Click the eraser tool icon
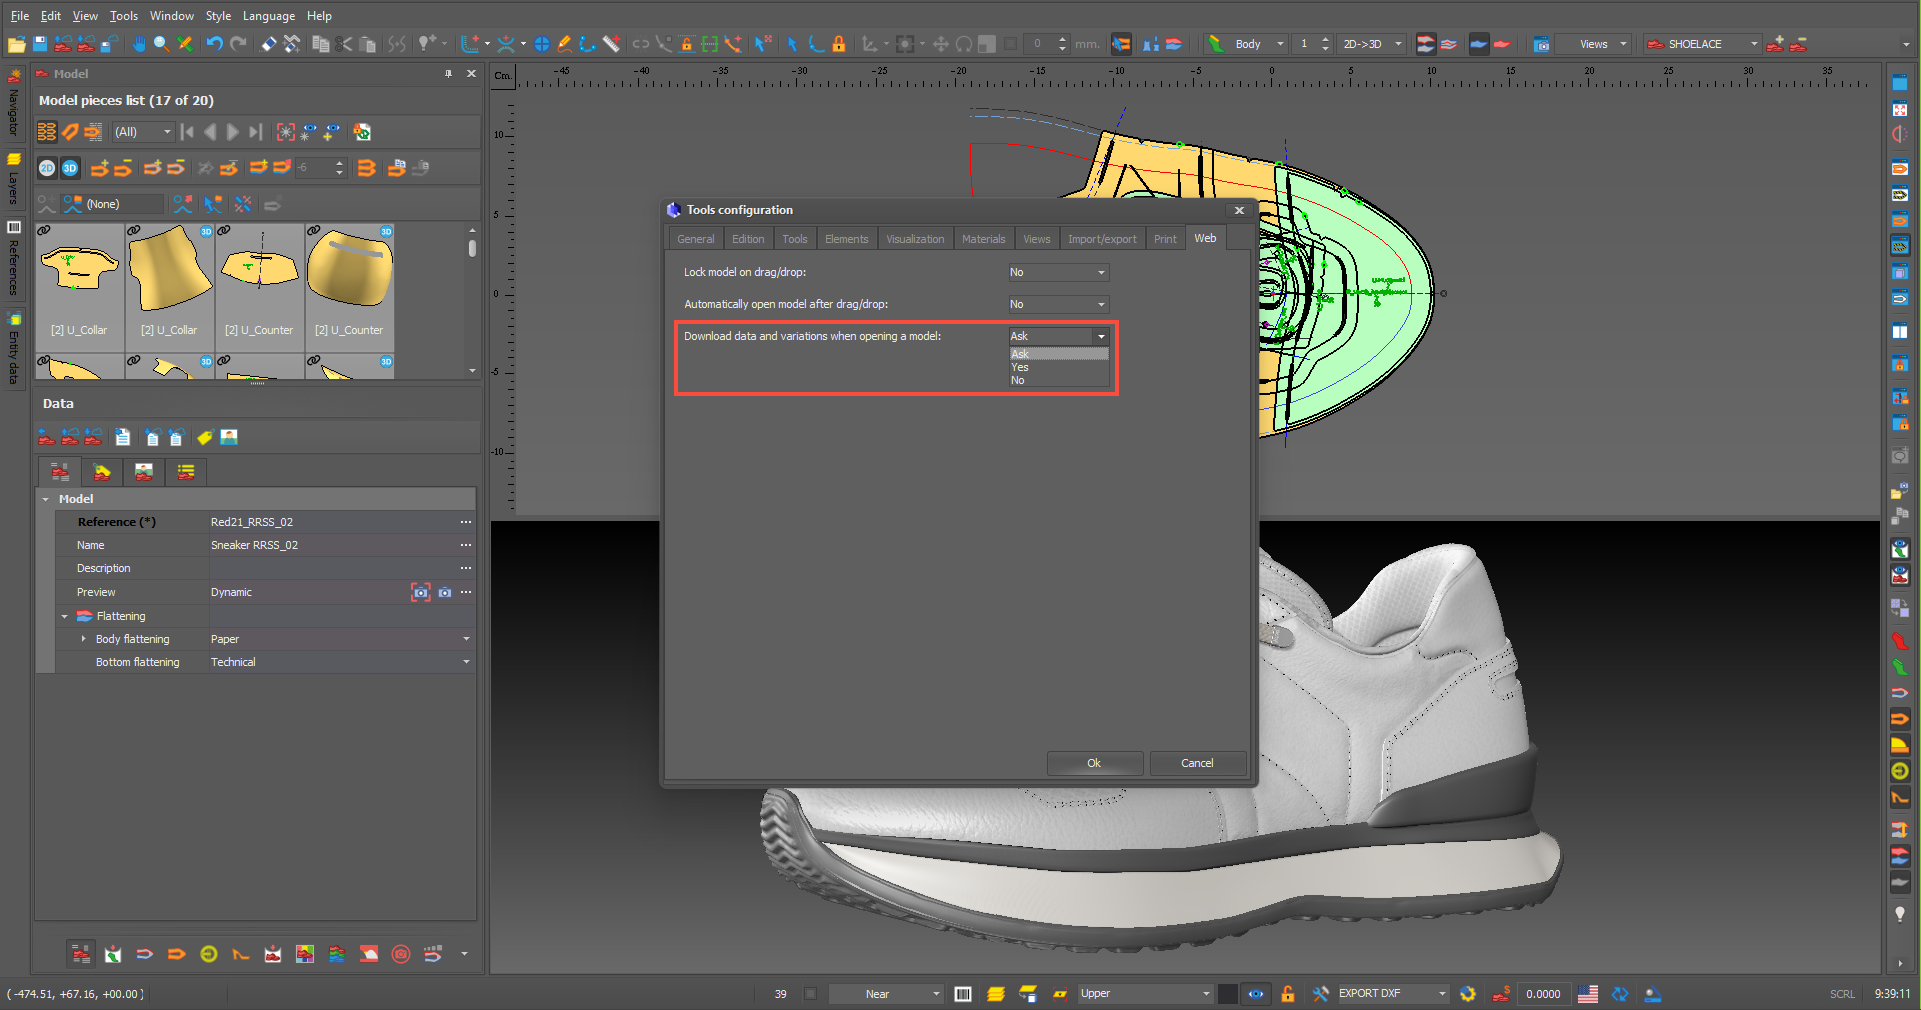Image resolution: width=1921 pixels, height=1010 pixels. point(269,44)
